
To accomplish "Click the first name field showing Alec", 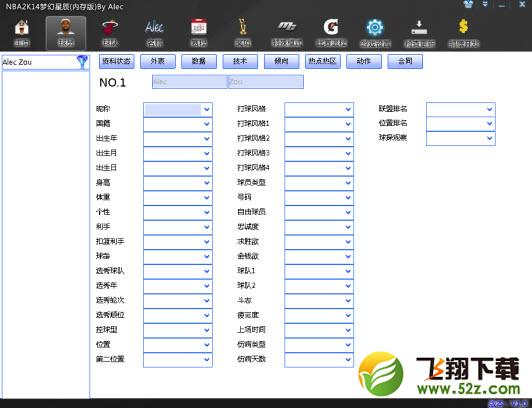I will coord(189,82).
